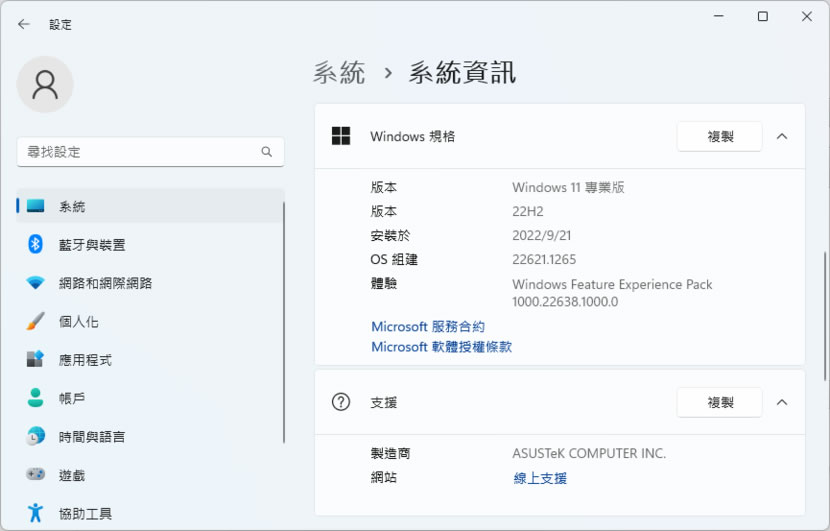This screenshot has width=830, height=531.
Task: Close the 設定 window
Action: click(x=807, y=16)
